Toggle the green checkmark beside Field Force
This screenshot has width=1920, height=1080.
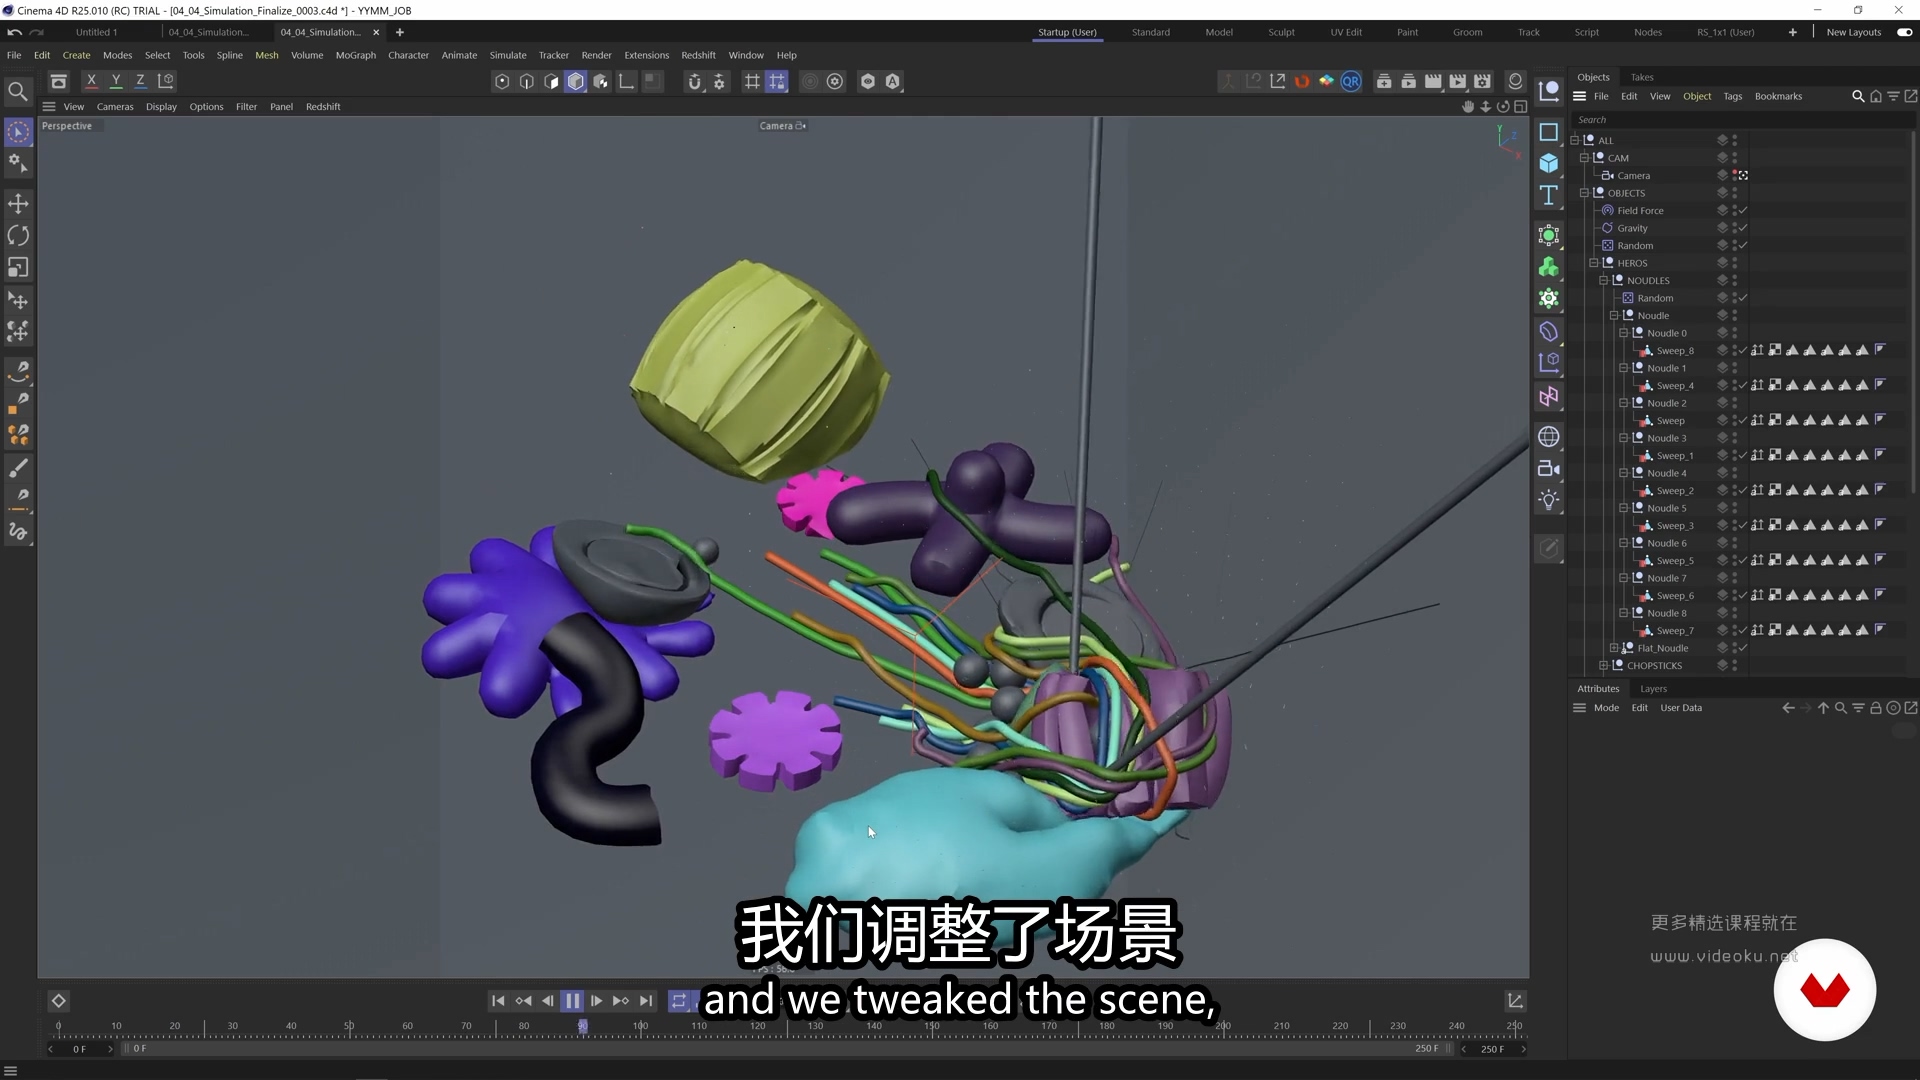(x=1741, y=210)
